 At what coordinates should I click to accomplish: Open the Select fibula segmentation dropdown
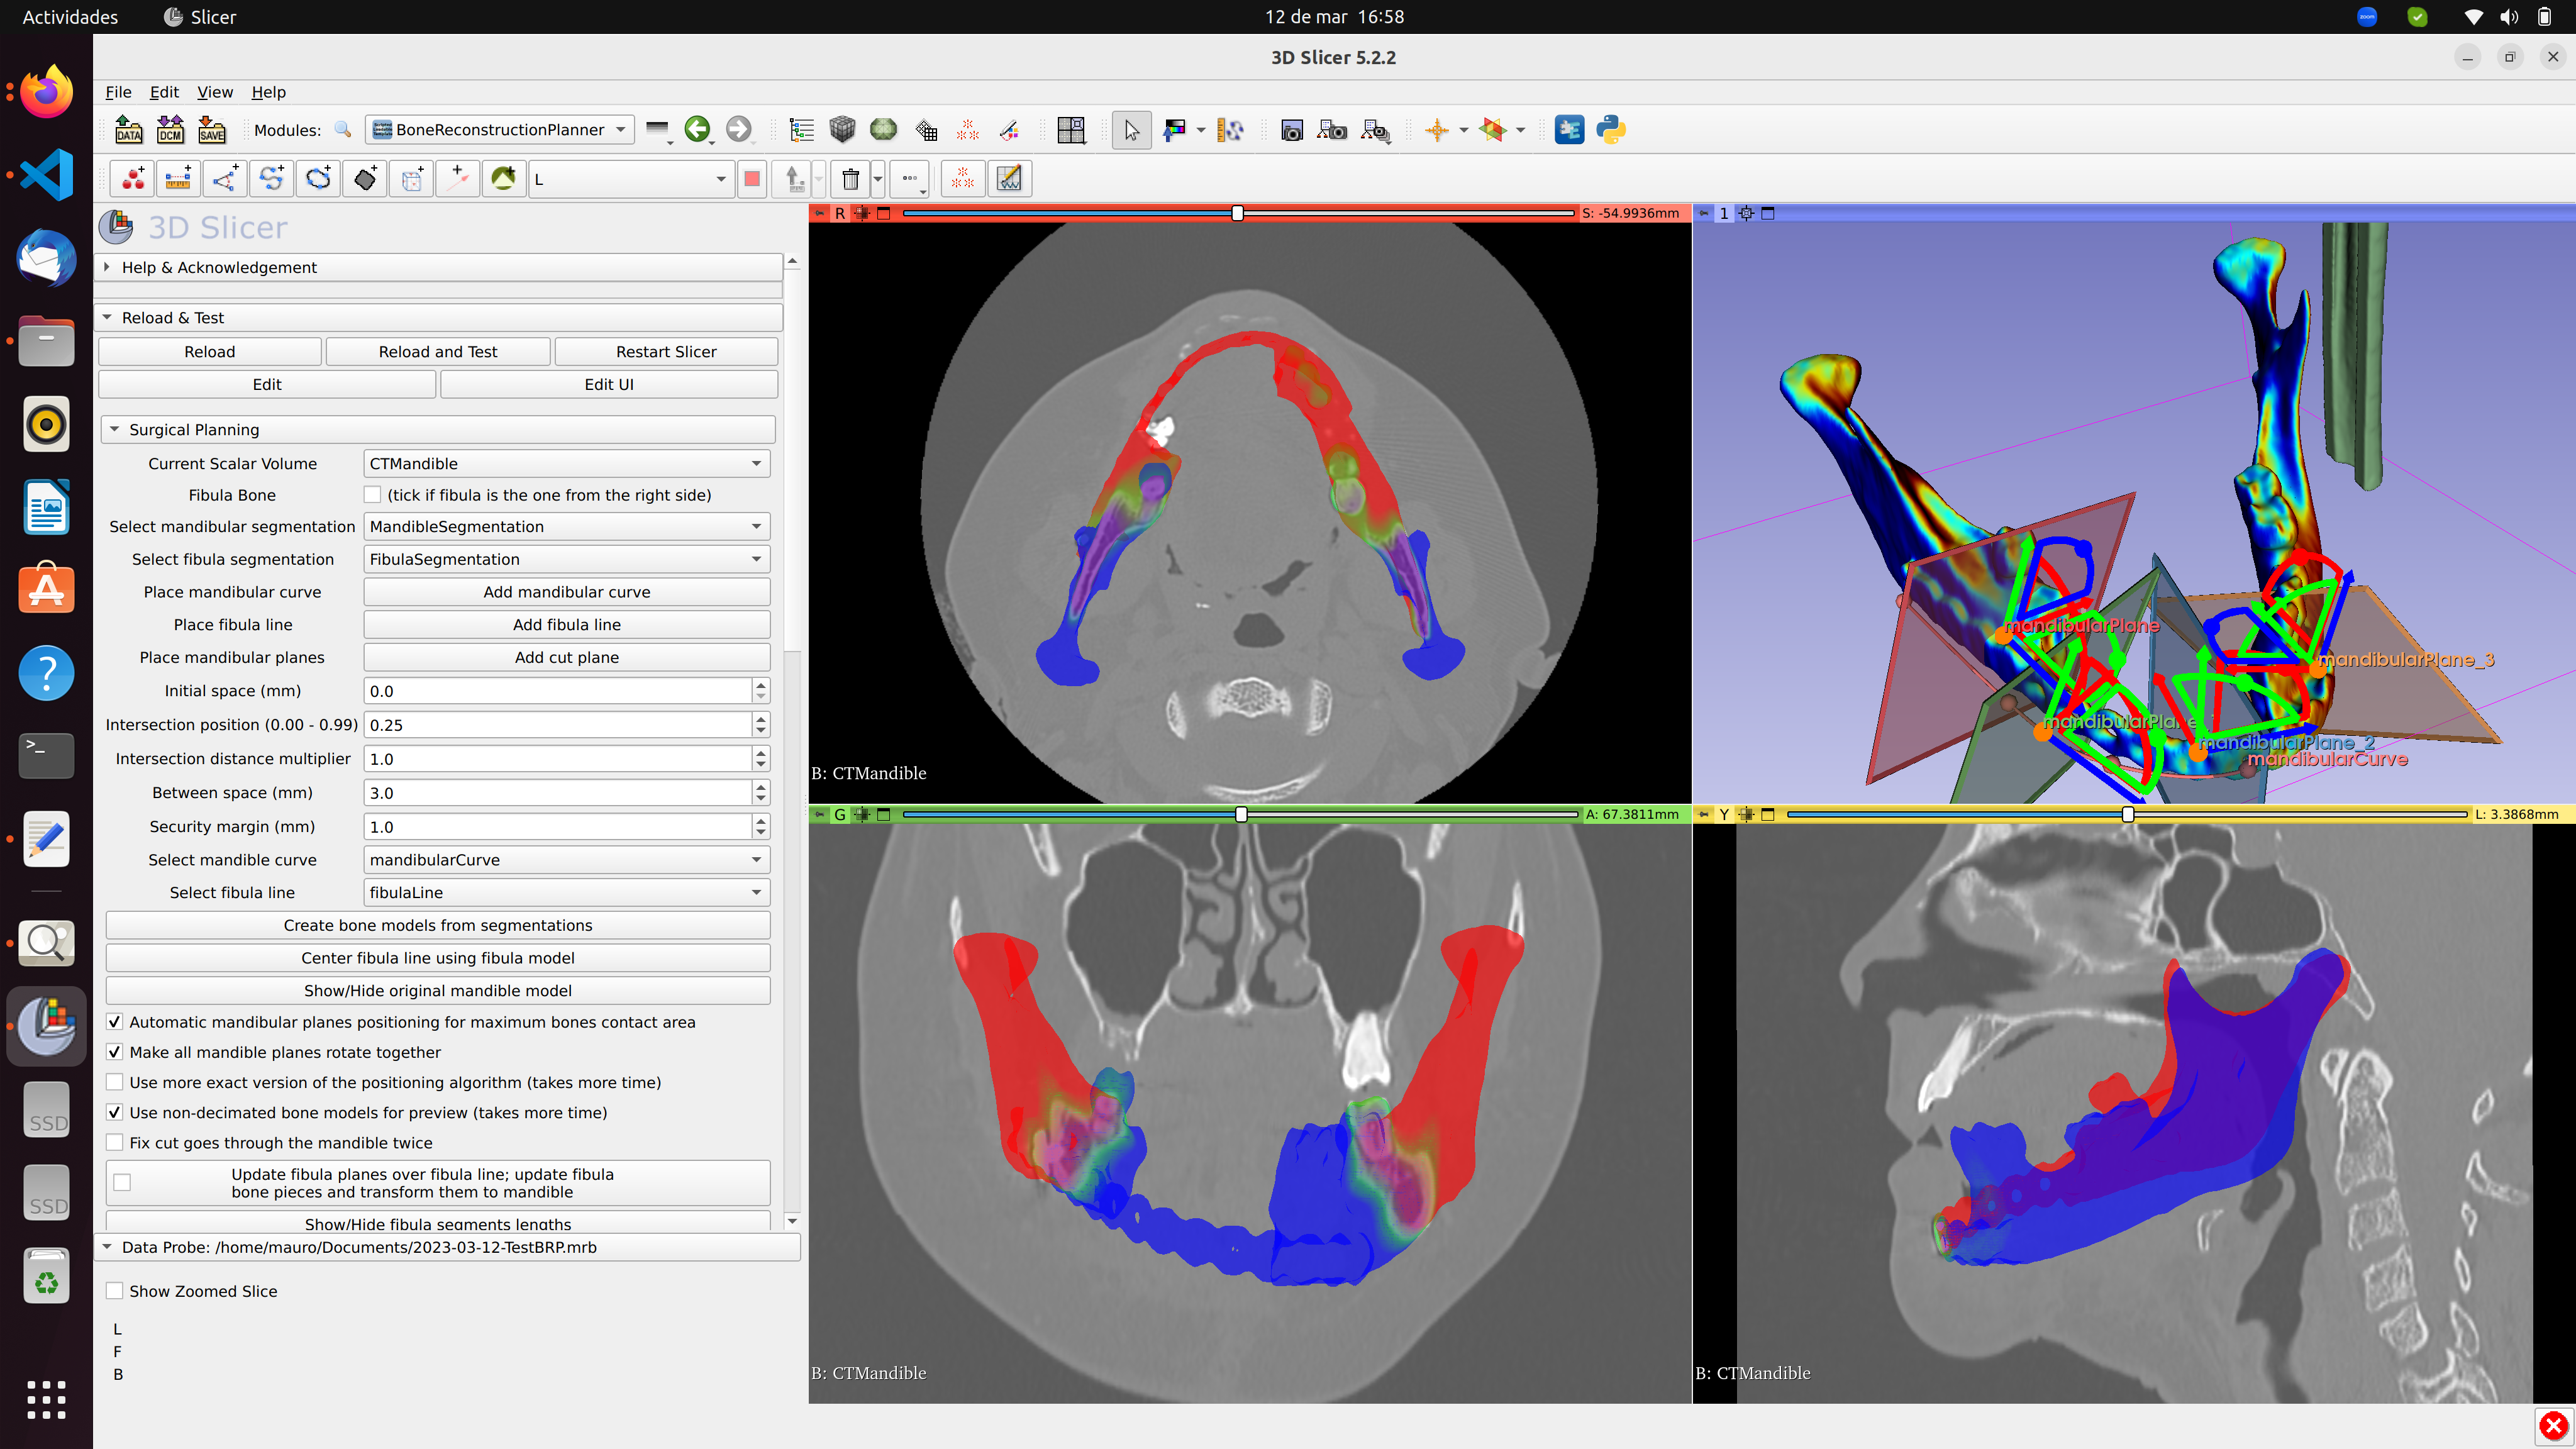566,559
